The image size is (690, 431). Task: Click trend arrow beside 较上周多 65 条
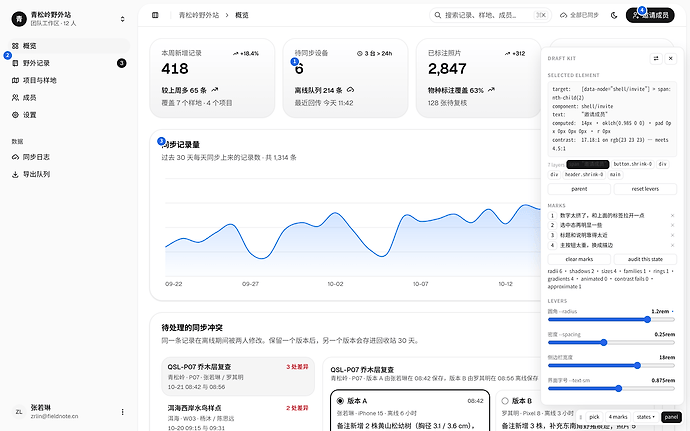(214, 90)
